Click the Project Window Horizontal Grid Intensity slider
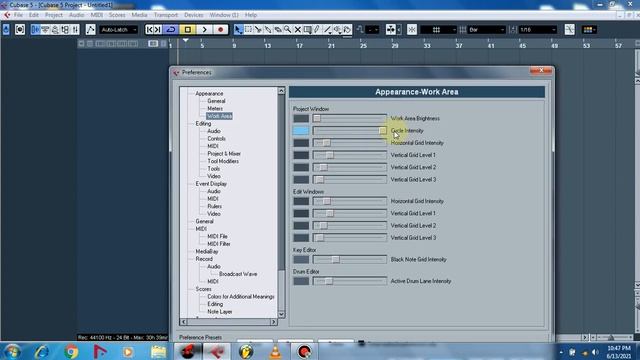 (350, 143)
